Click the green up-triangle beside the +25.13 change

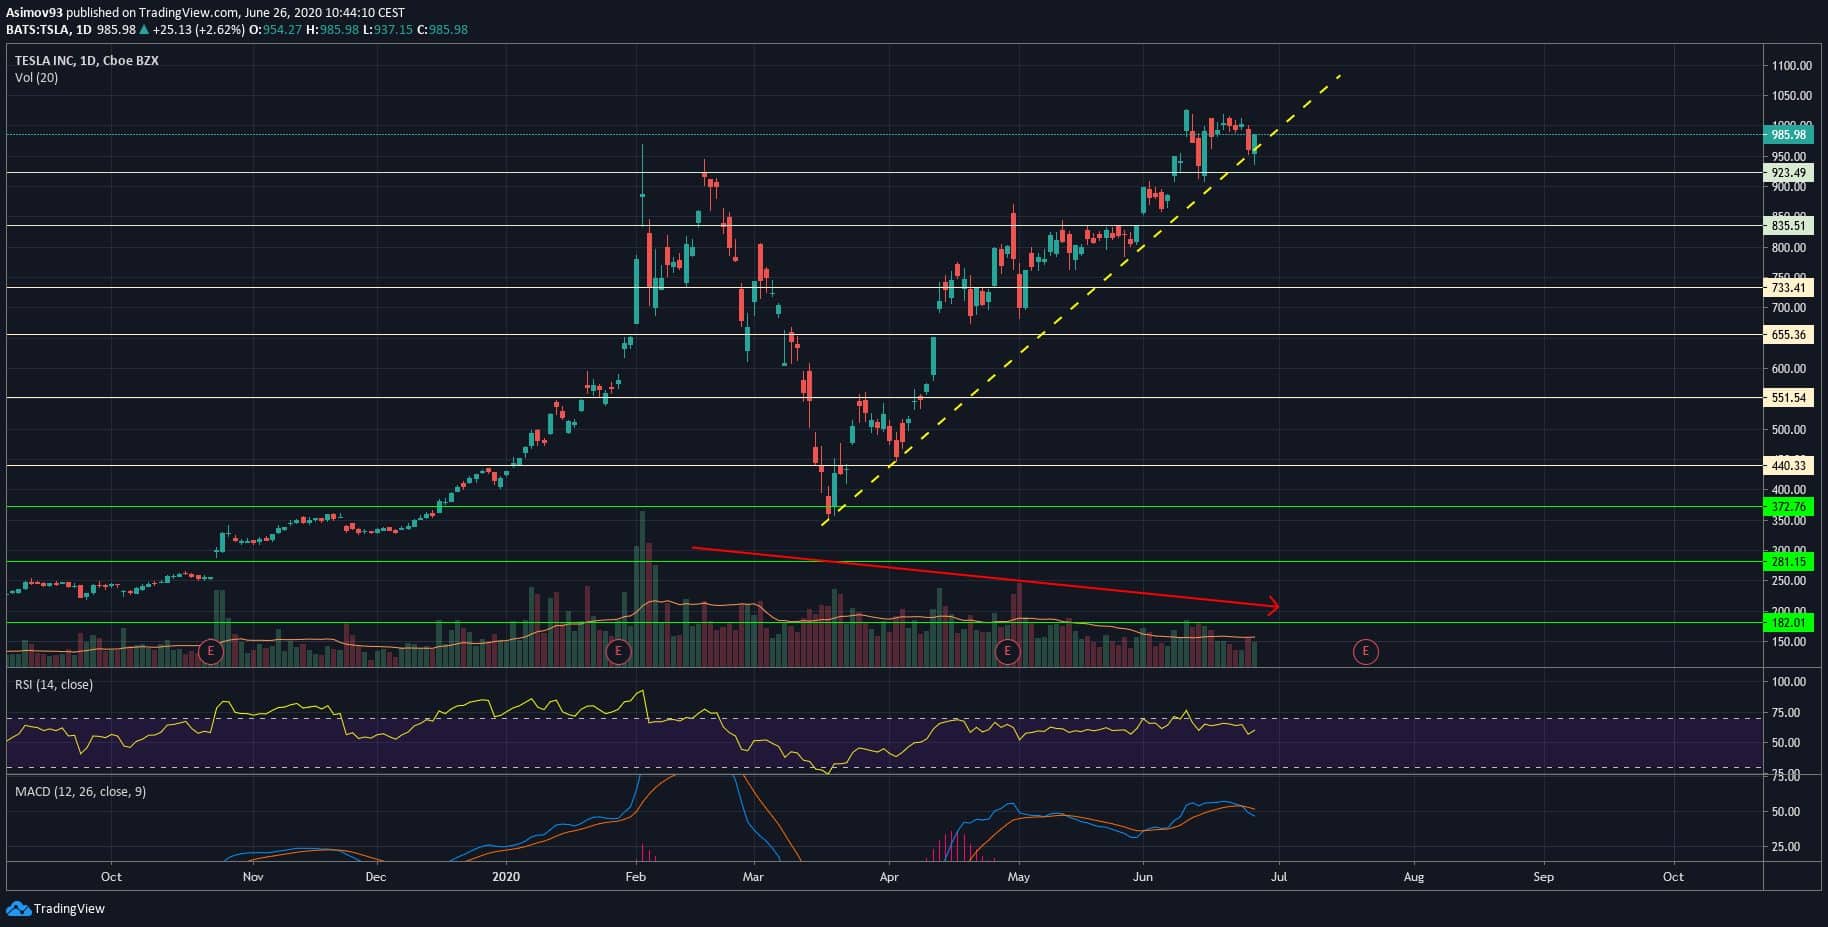pos(144,30)
